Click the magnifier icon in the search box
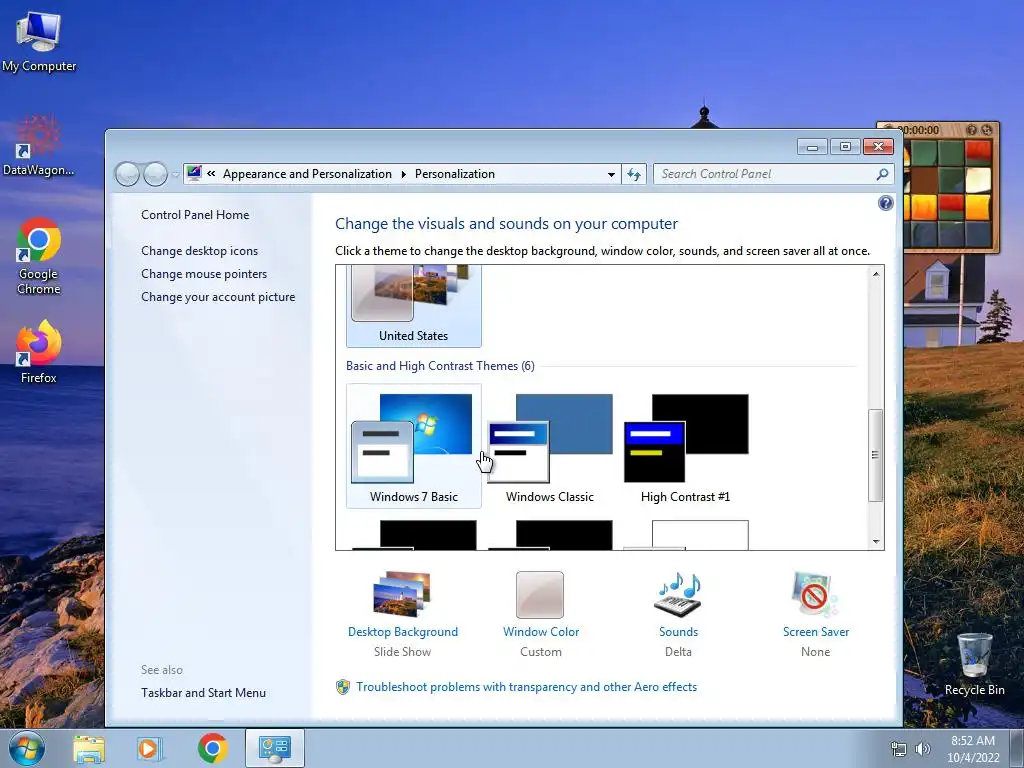Viewport: 1024px width, 768px height. point(882,174)
